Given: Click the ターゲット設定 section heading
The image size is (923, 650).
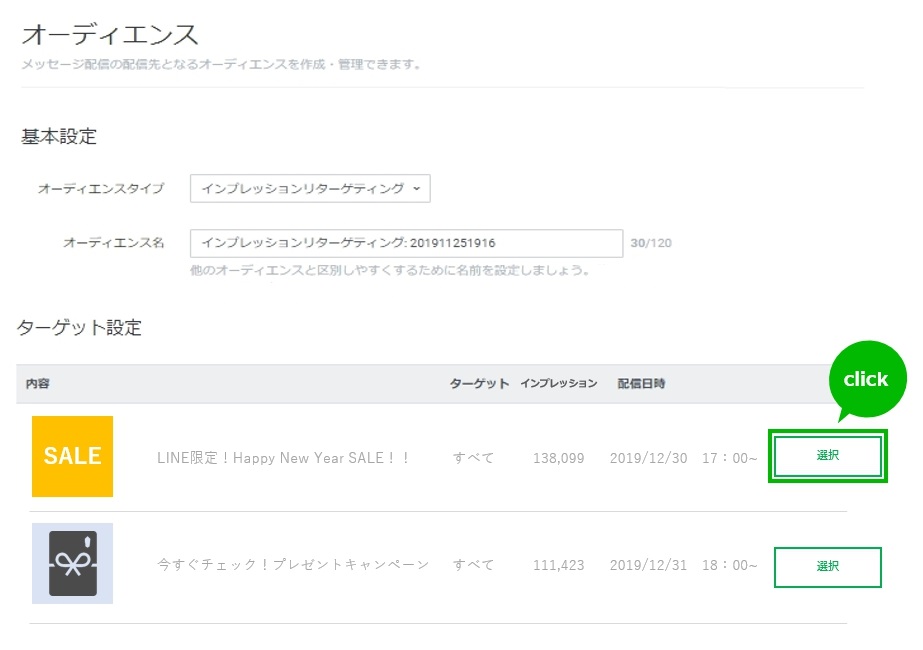Looking at the screenshot, I should tap(79, 328).
